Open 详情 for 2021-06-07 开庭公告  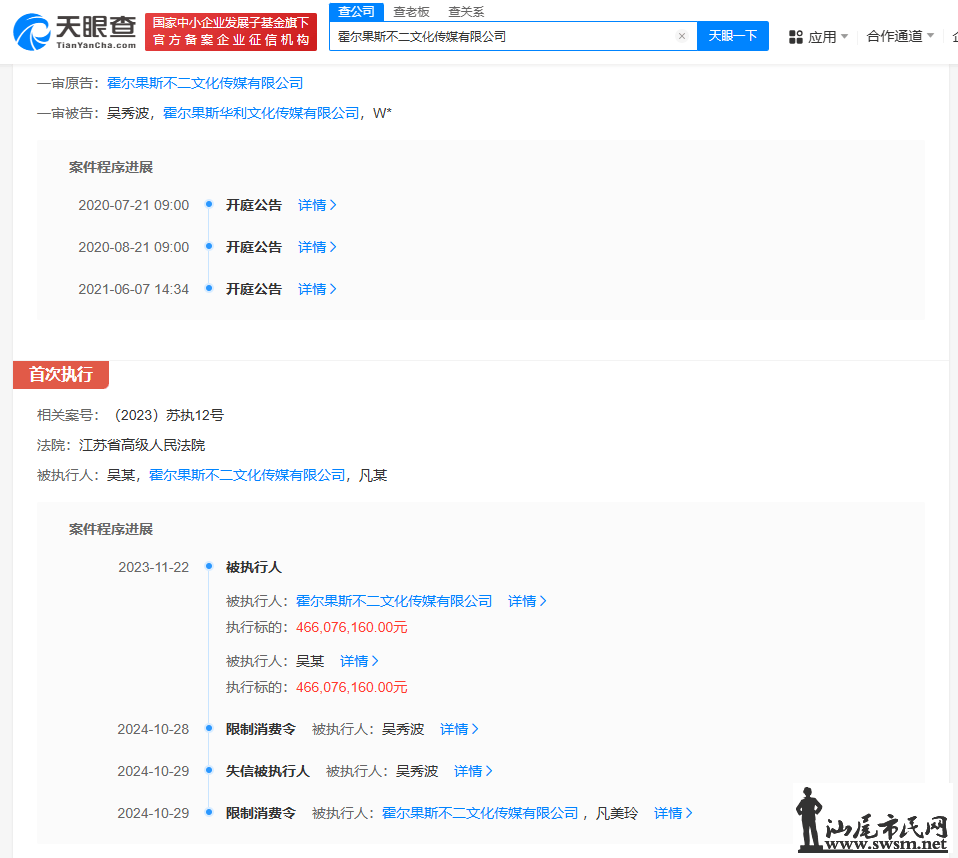[317, 289]
